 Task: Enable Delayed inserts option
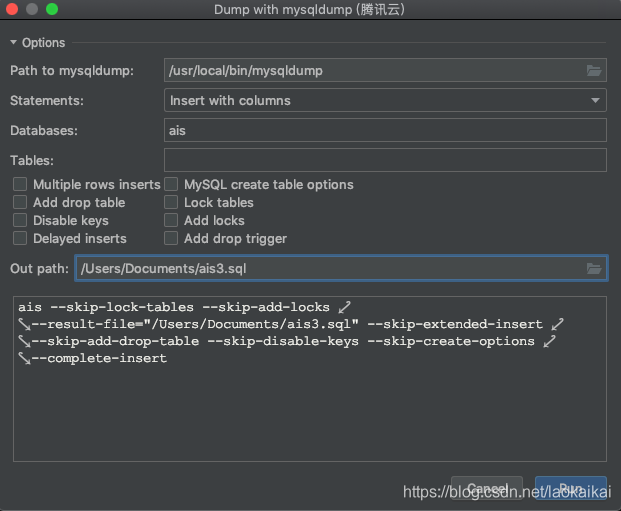point(20,239)
